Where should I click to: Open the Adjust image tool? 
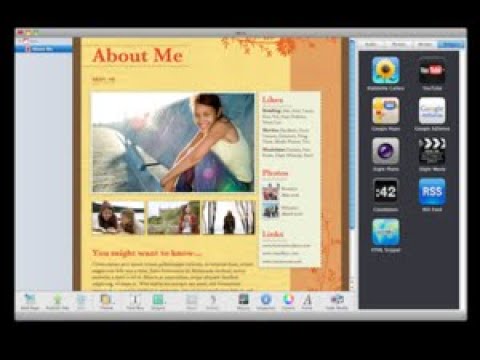tap(243, 302)
